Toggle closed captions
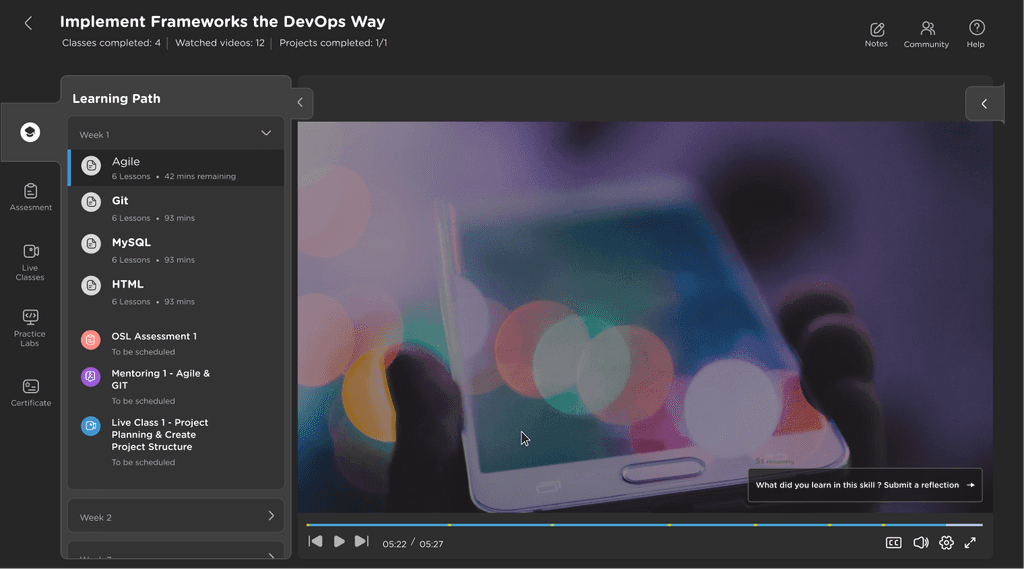The height and width of the screenshot is (569, 1024). pyautogui.click(x=893, y=543)
